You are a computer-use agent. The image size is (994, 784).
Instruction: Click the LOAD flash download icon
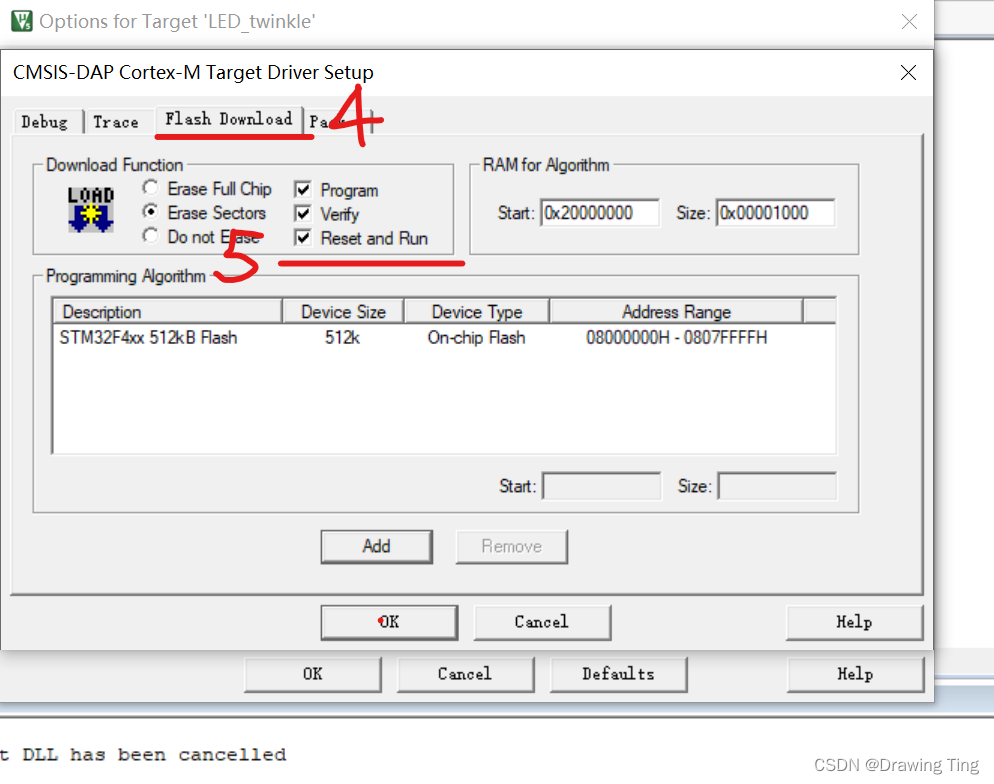pos(91,210)
